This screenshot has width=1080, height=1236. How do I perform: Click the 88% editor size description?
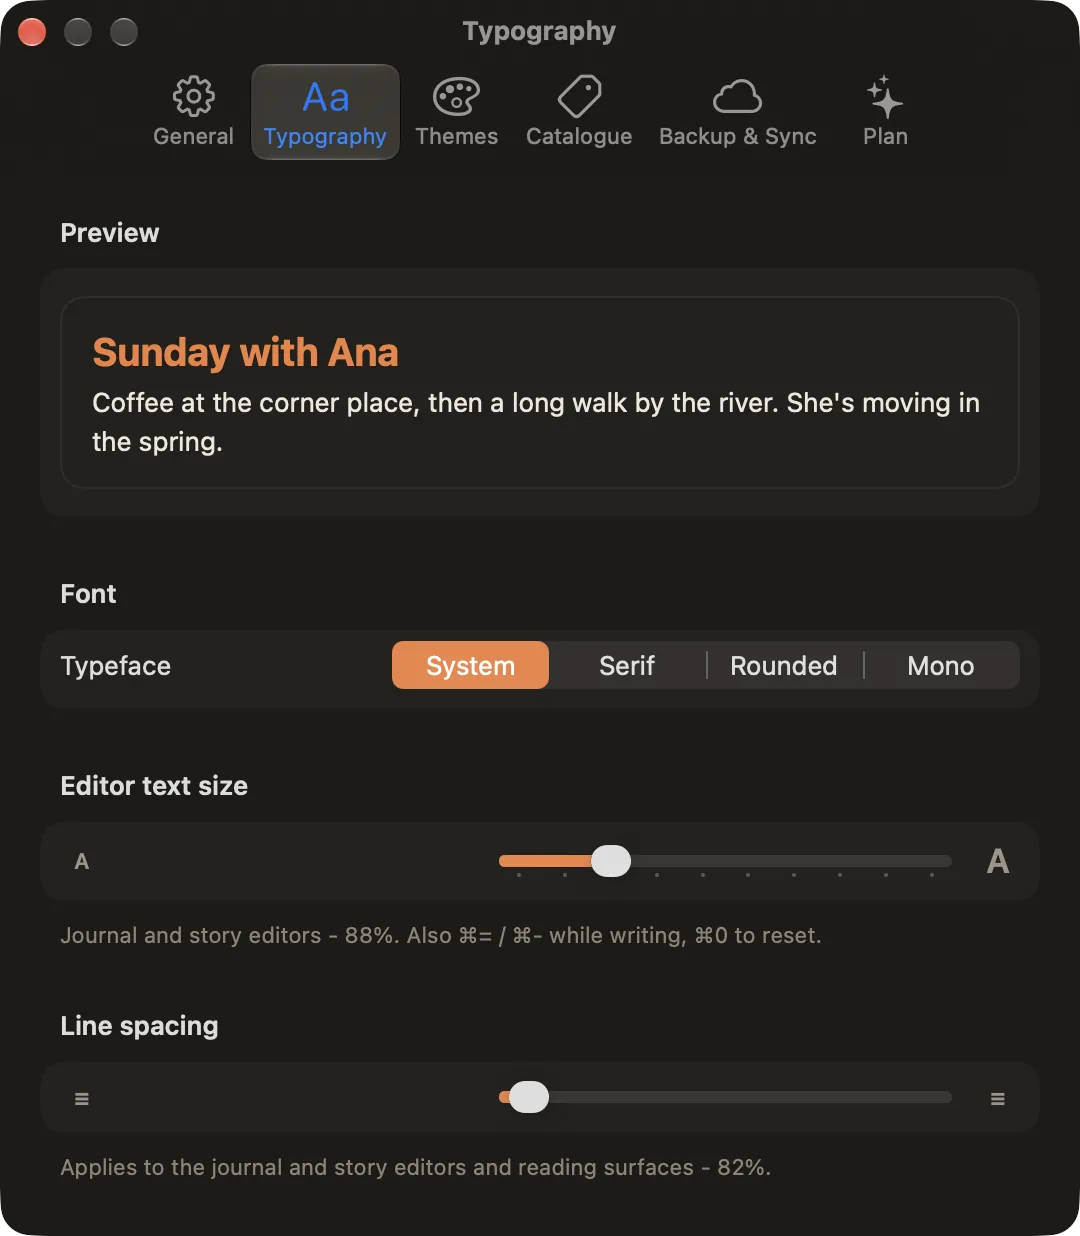pyautogui.click(x=441, y=936)
